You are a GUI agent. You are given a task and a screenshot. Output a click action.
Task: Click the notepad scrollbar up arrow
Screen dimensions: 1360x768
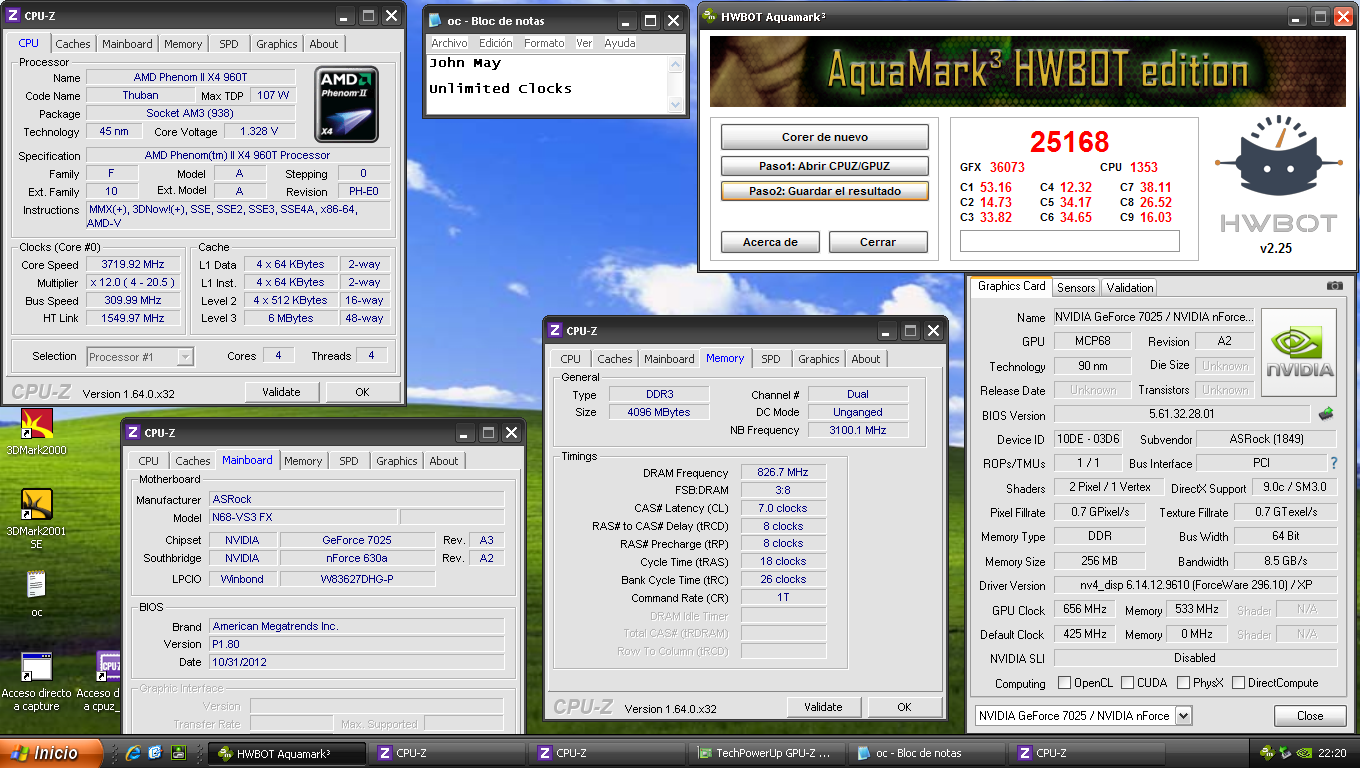(675, 65)
